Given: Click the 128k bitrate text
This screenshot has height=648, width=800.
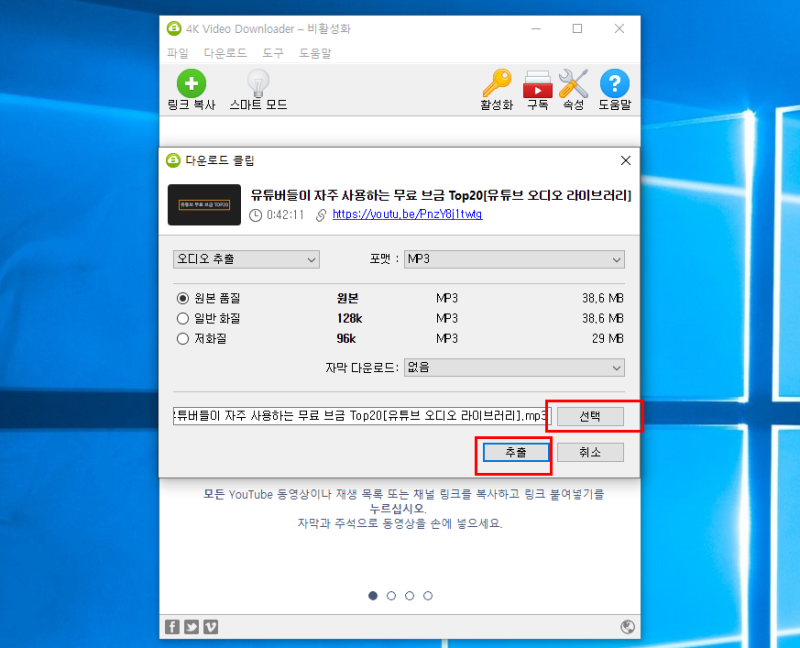Looking at the screenshot, I should pyautogui.click(x=349, y=318).
